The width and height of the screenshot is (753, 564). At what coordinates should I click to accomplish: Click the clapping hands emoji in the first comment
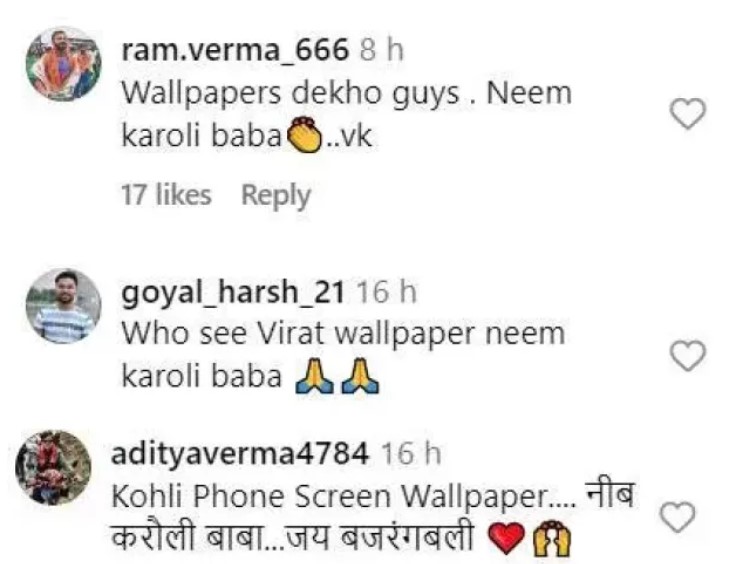pyautogui.click(x=304, y=135)
